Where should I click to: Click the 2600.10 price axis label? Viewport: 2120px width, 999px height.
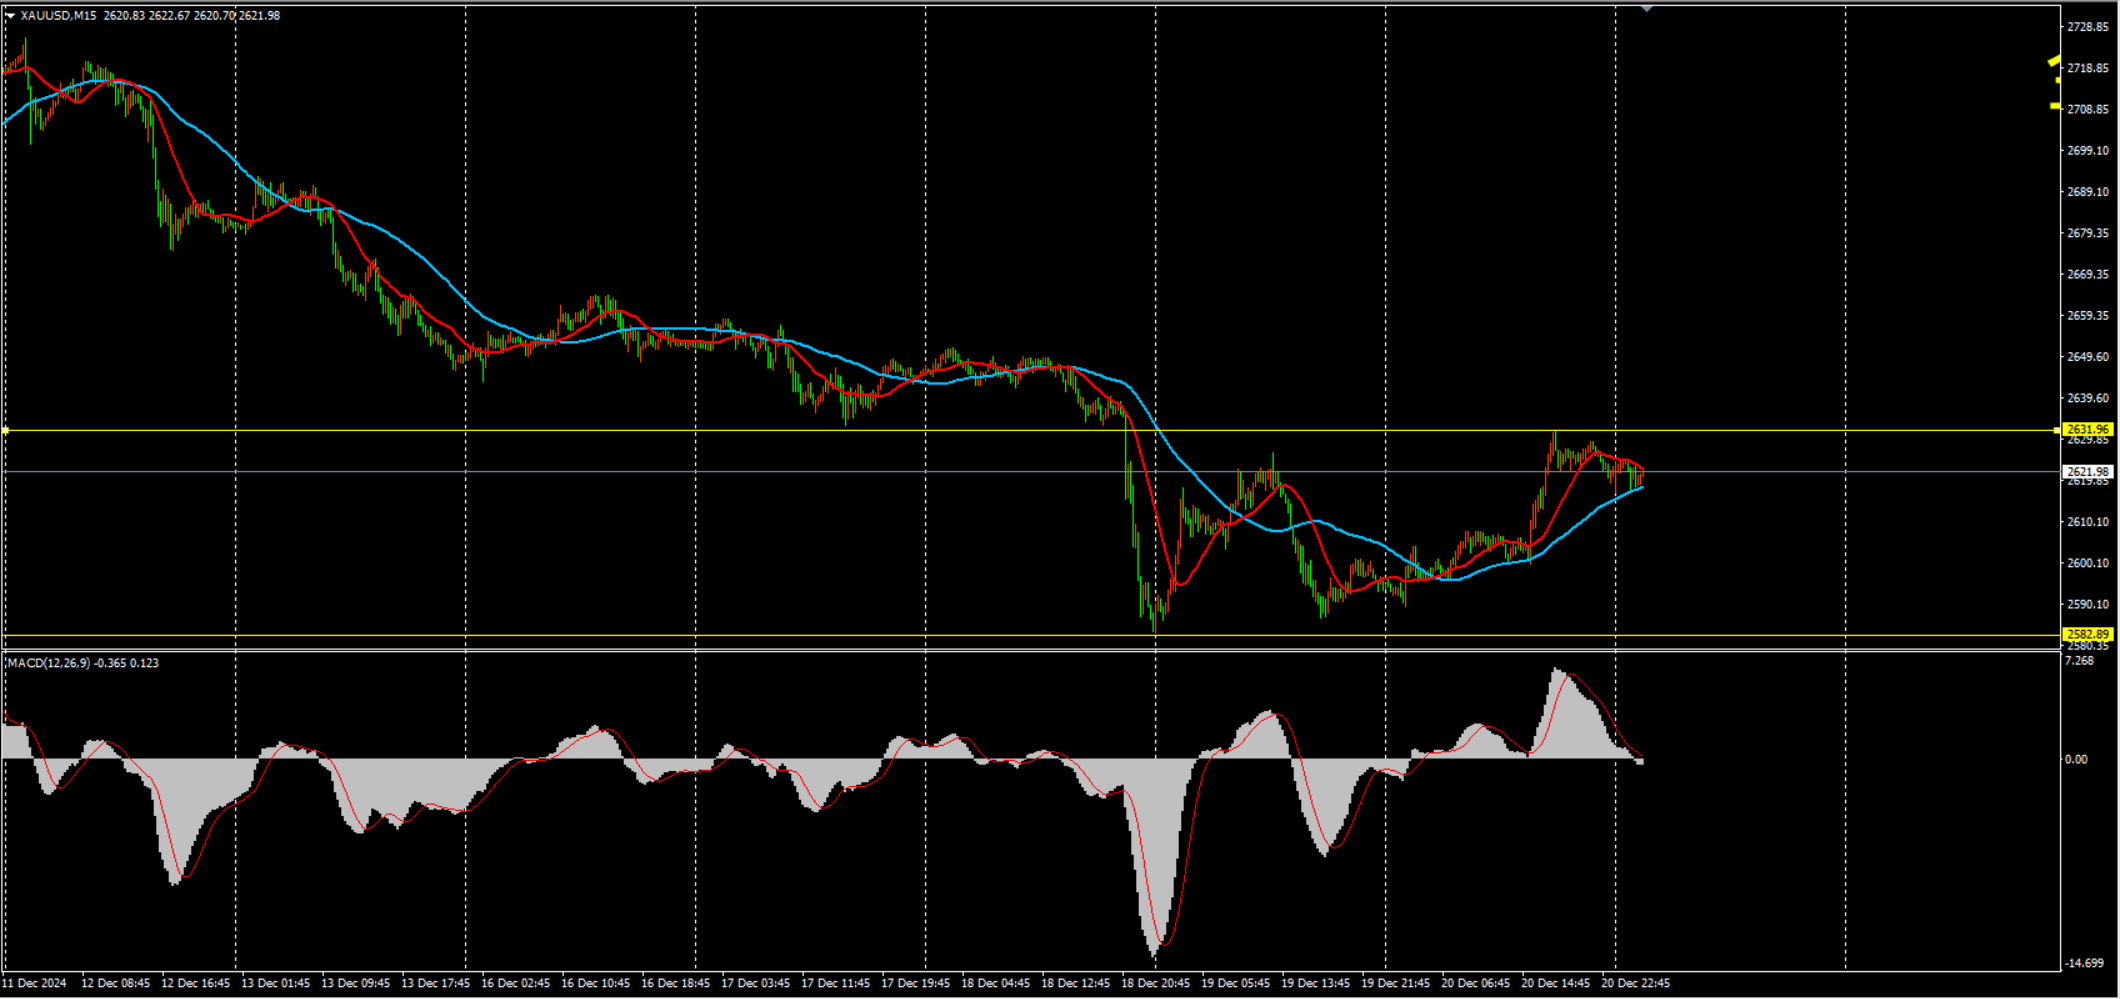pos(2088,563)
